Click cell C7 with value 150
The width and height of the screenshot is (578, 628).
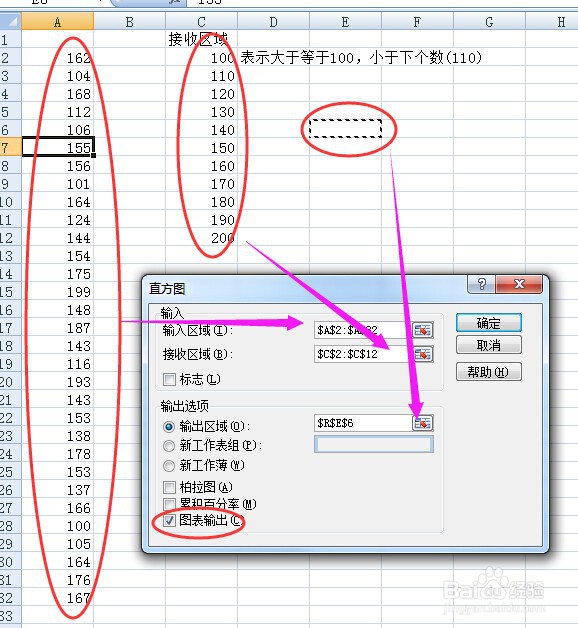click(x=201, y=147)
